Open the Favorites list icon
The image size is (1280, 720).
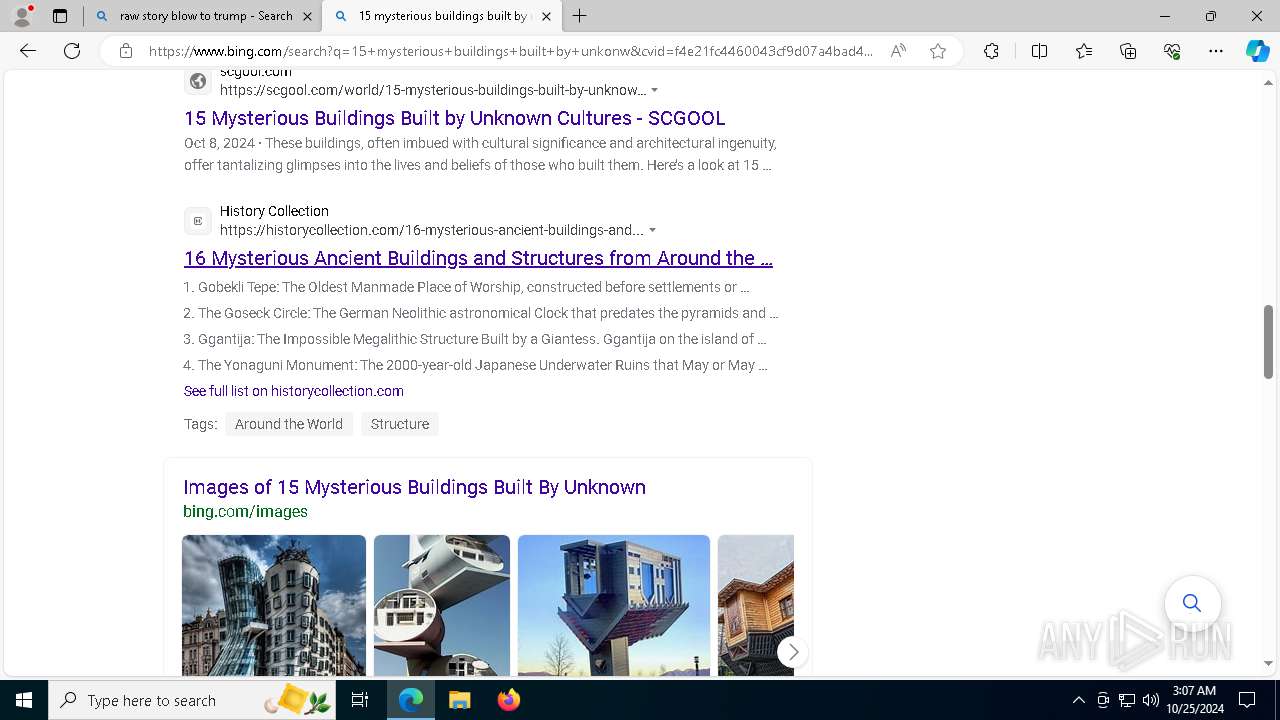1084,51
